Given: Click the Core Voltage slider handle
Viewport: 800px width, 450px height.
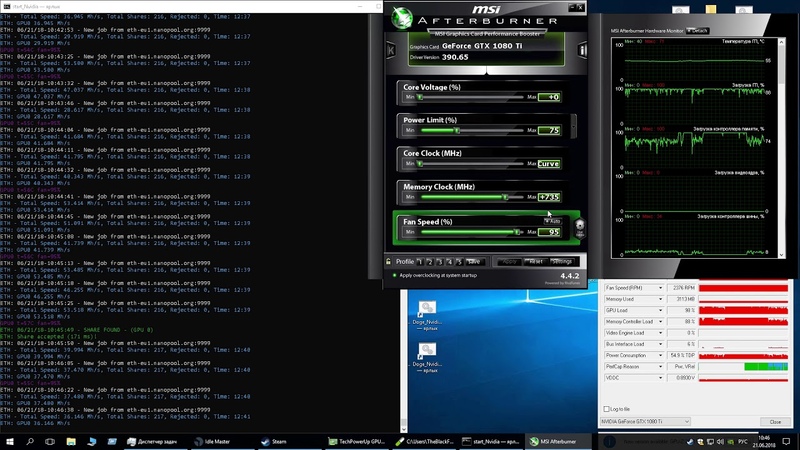Looking at the screenshot, I should pos(420,97).
